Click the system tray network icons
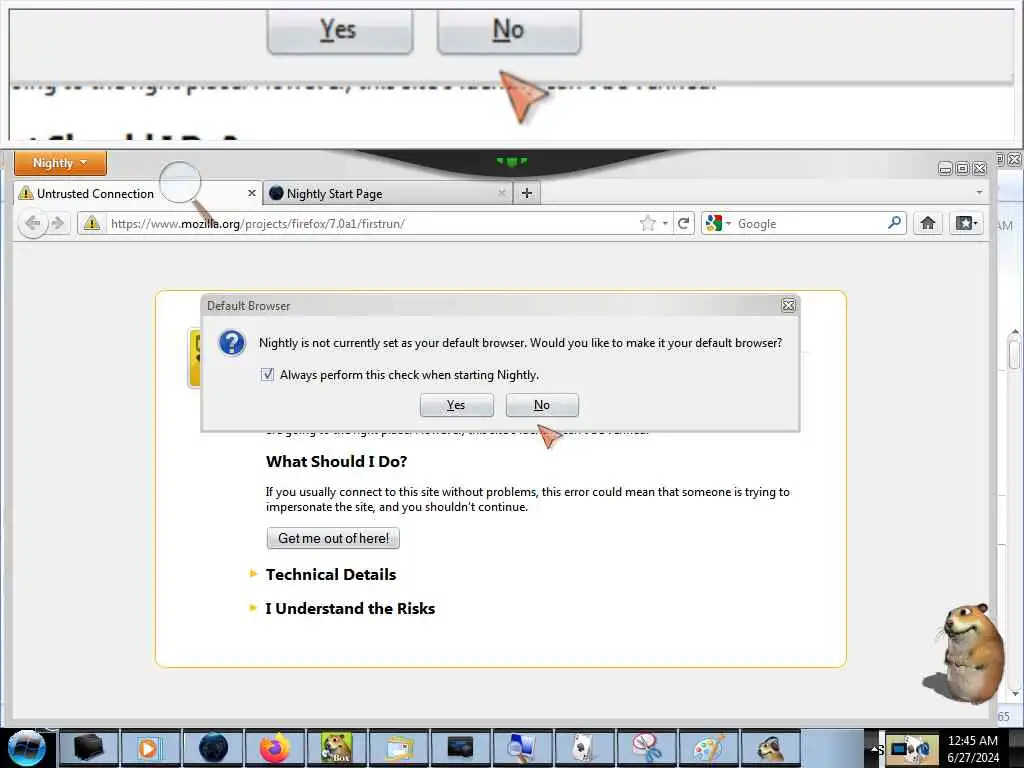 911,748
